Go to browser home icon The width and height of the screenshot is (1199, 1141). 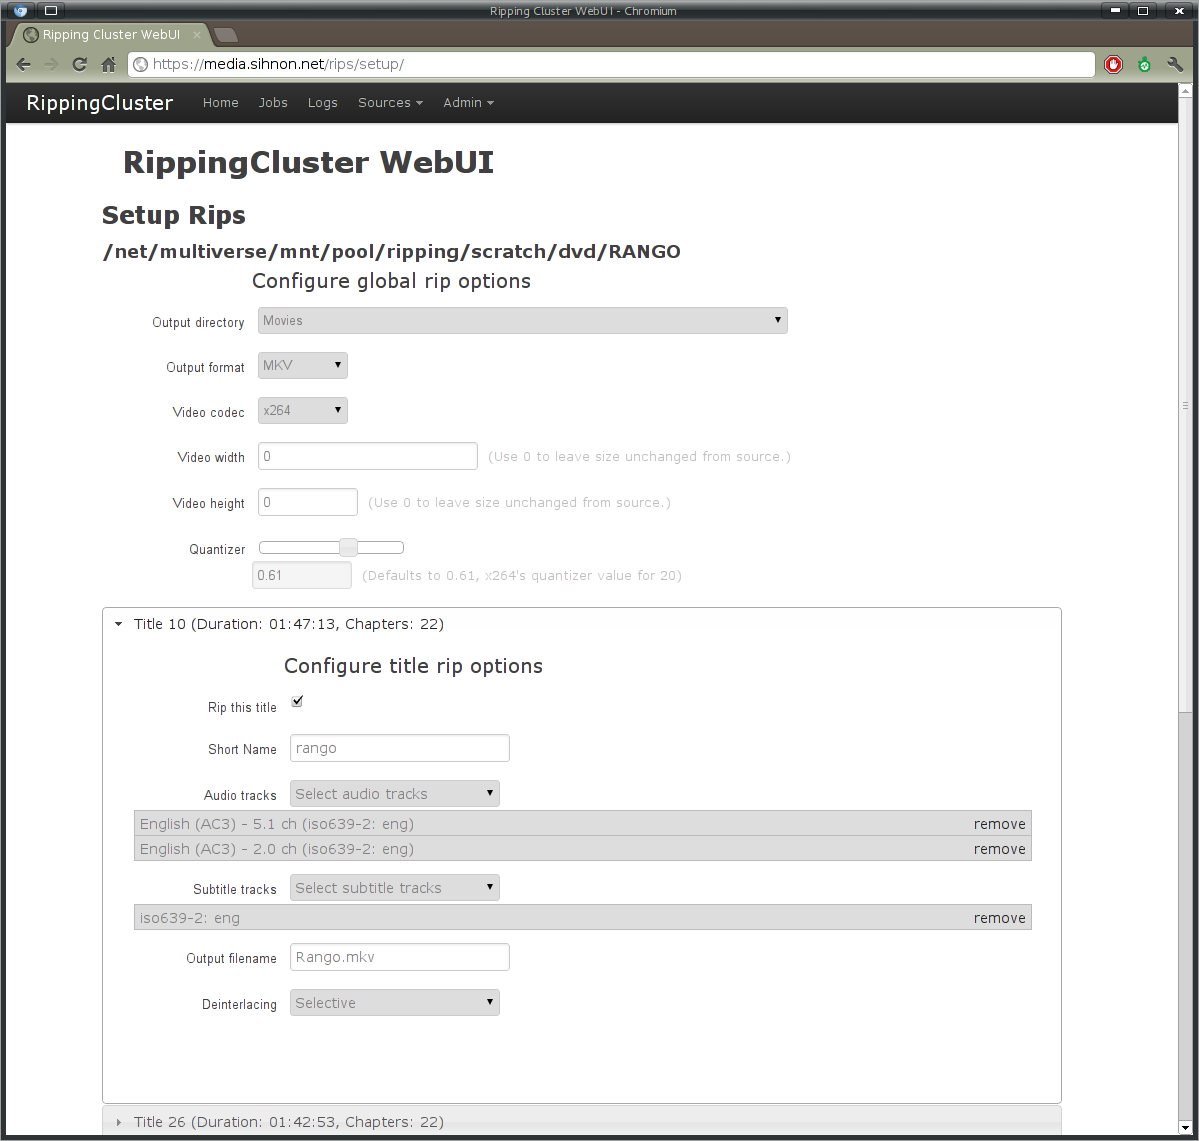click(x=109, y=65)
